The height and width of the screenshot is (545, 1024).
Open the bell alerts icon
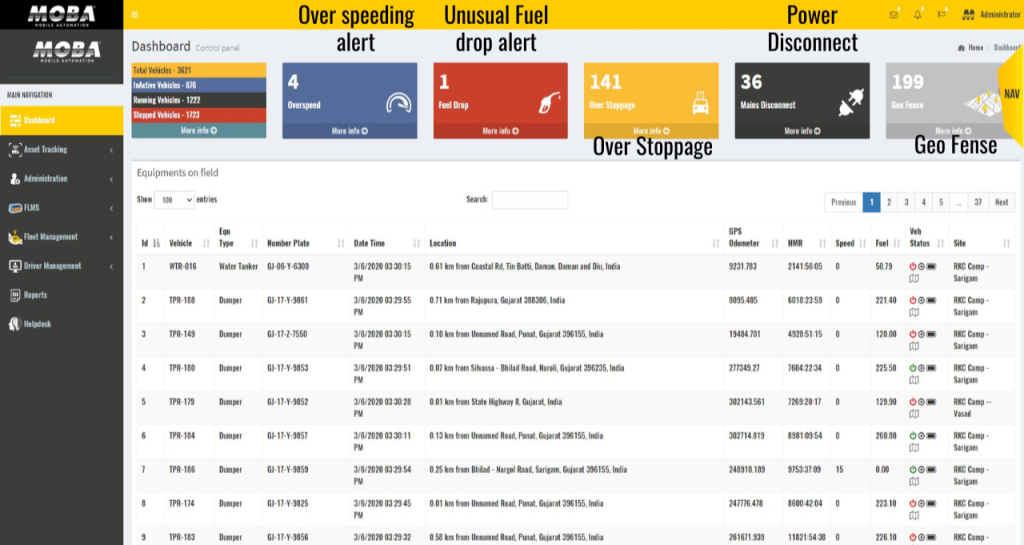pos(917,15)
